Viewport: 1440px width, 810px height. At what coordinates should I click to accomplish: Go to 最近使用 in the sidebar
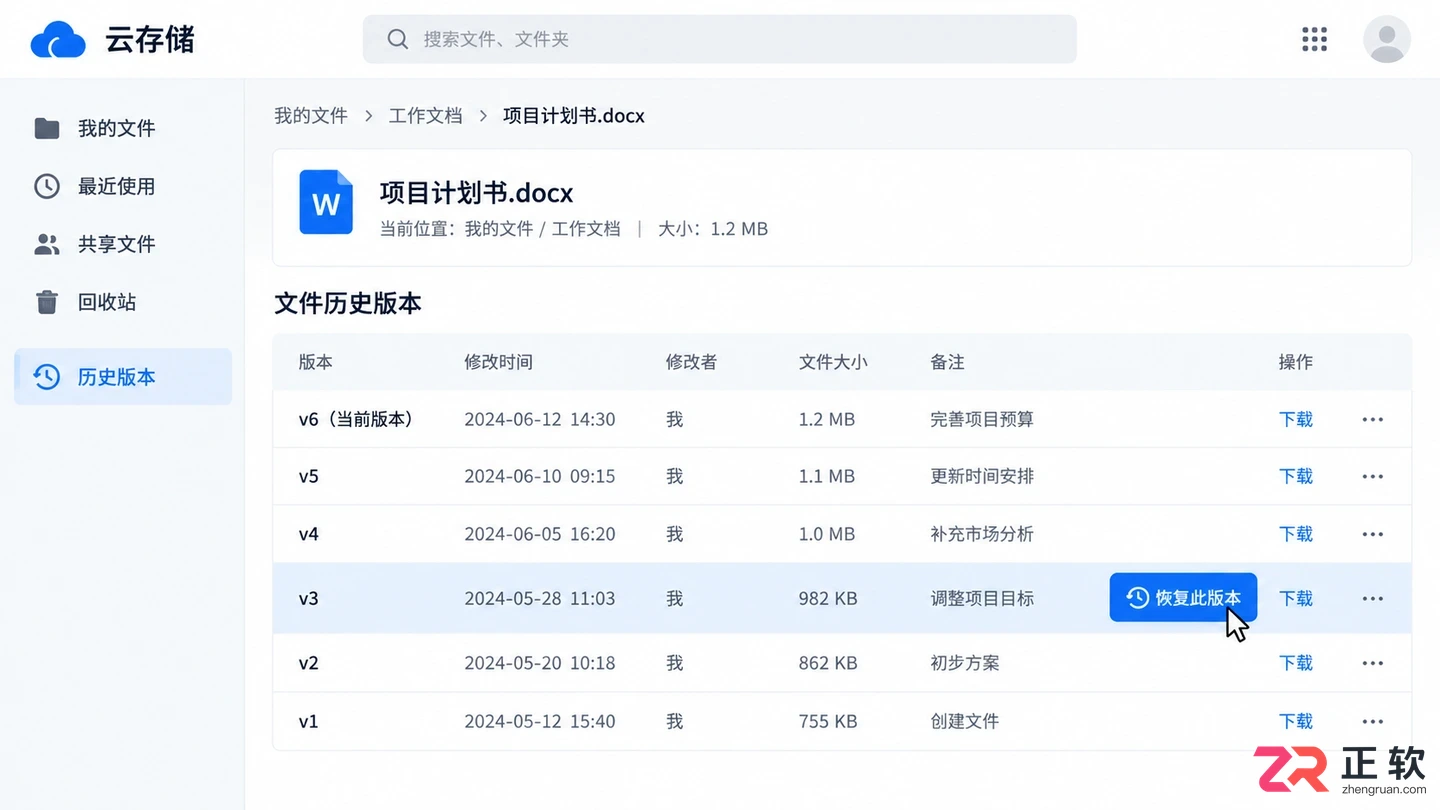[x=123, y=186]
